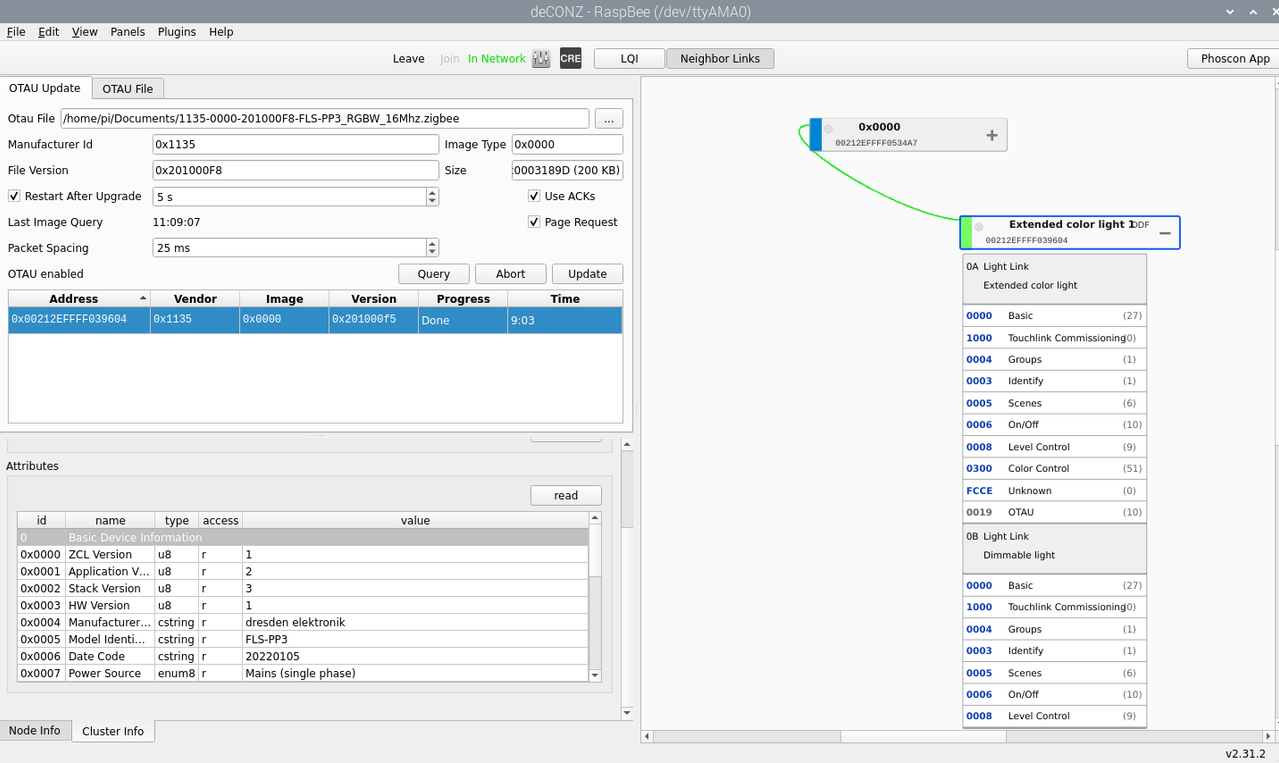Image resolution: width=1279 pixels, height=763 pixels.
Task: Click the LQI button
Action: click(629, 59)
